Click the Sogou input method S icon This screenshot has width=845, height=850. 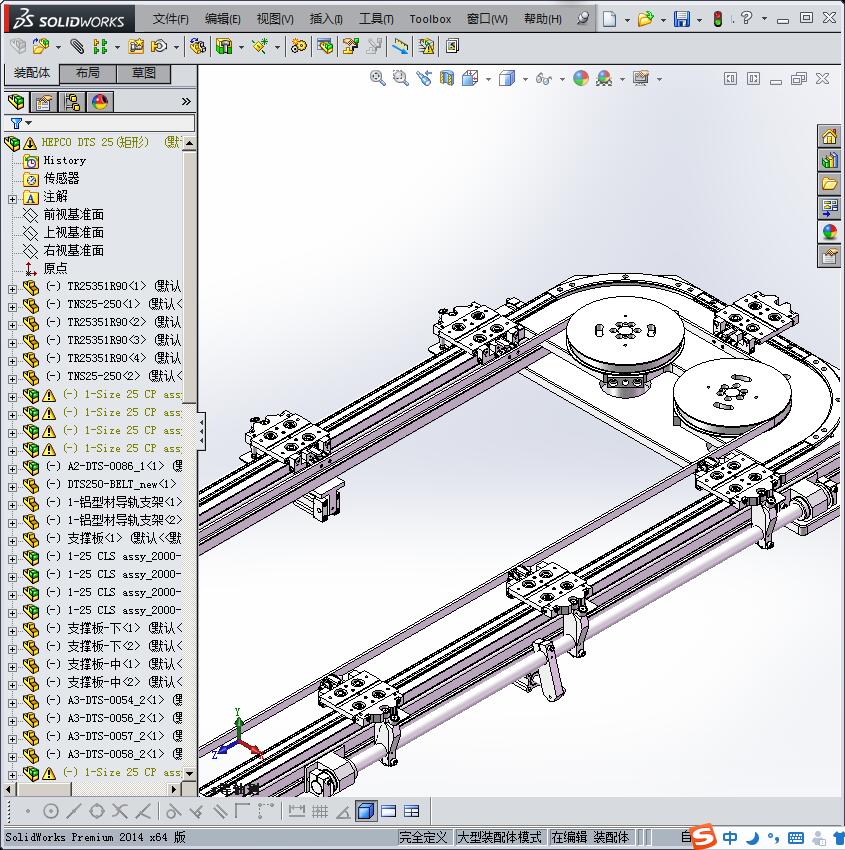point(704,837)
